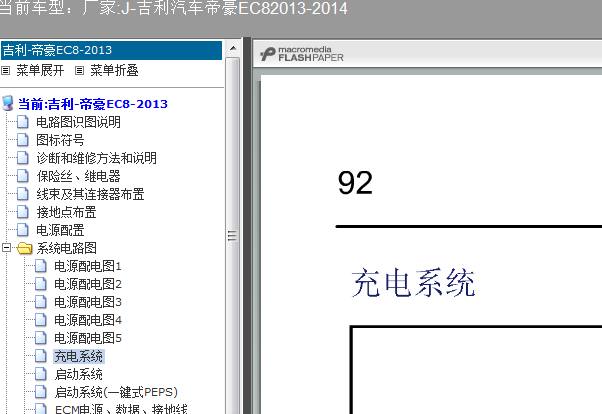Select the 吉利-帝豪EC8-2013 header bar
The image size is (602, 414).
tap(111, 50)
